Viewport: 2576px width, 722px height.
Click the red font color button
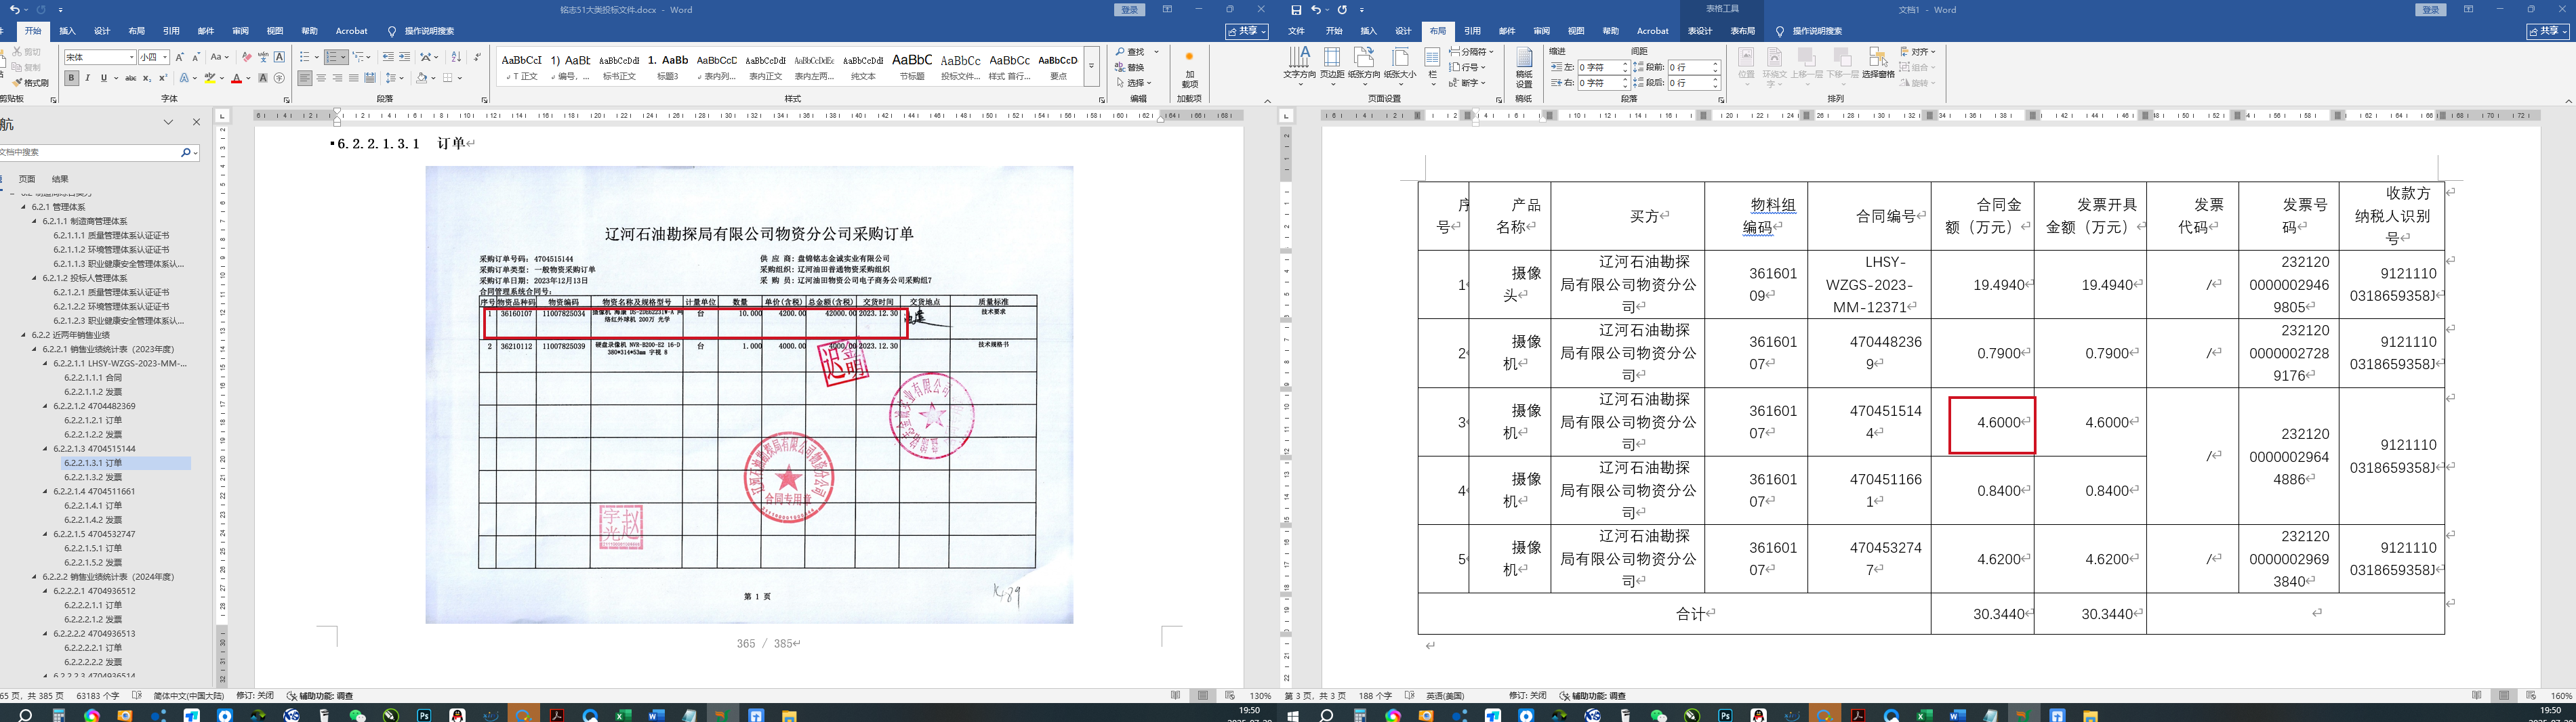pyautogui.click(x=236, y=78)
